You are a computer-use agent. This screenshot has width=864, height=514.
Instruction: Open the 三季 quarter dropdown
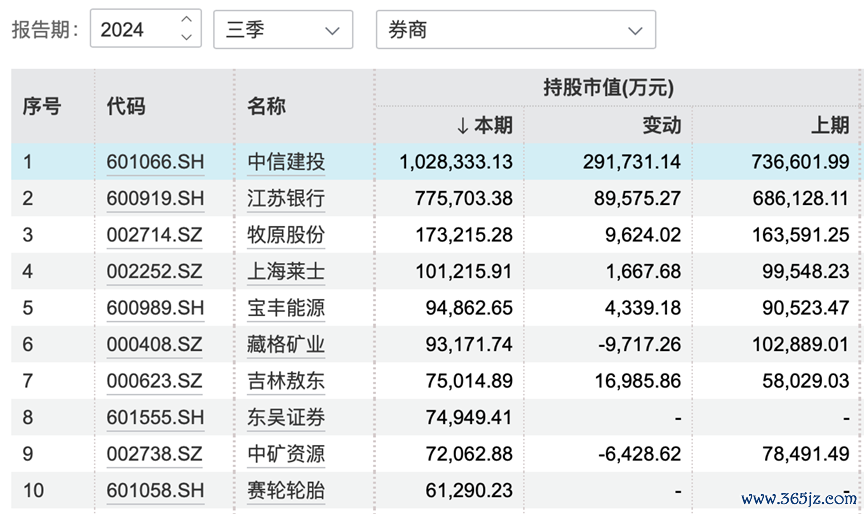[x=283, y=30]
